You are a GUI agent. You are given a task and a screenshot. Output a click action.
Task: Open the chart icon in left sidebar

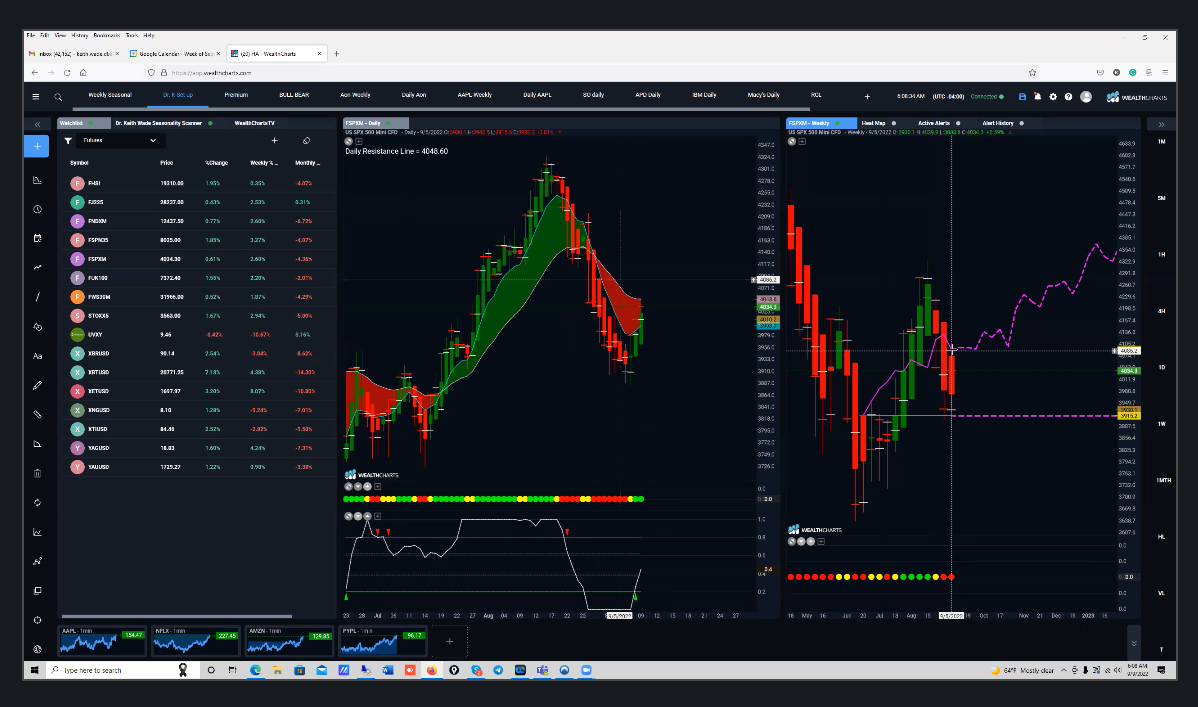[37, 180]
